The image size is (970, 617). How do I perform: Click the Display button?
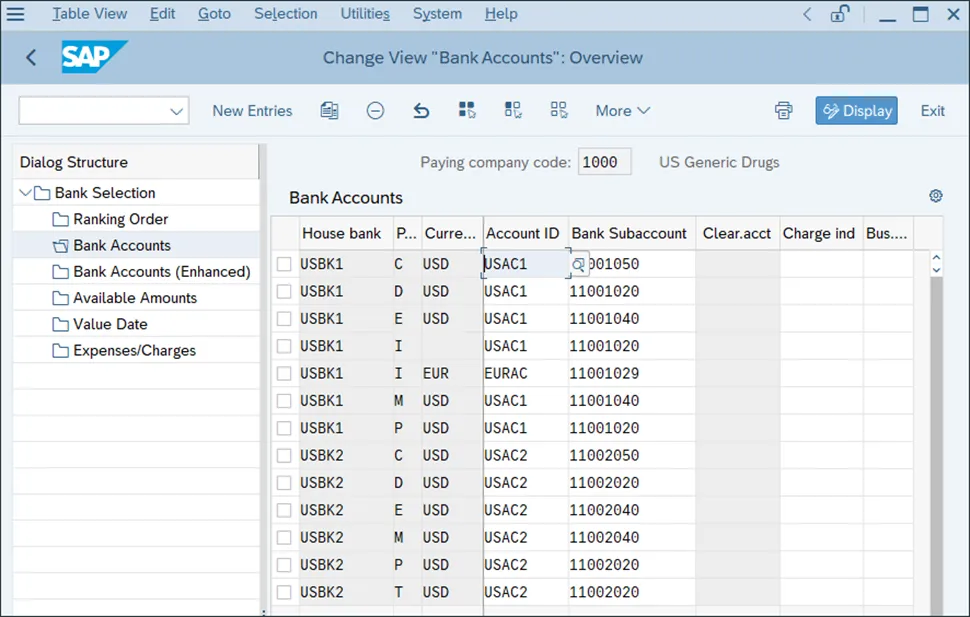point(856,111)
